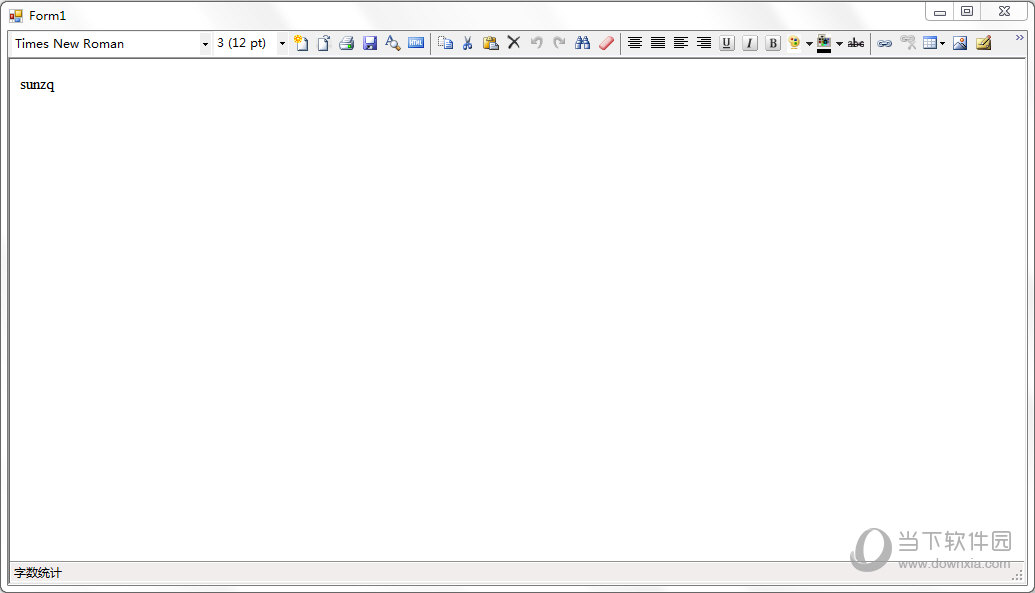Open the 3 (12 pt) size dropdown
1035x593 pixels.
tap(283, 44)
